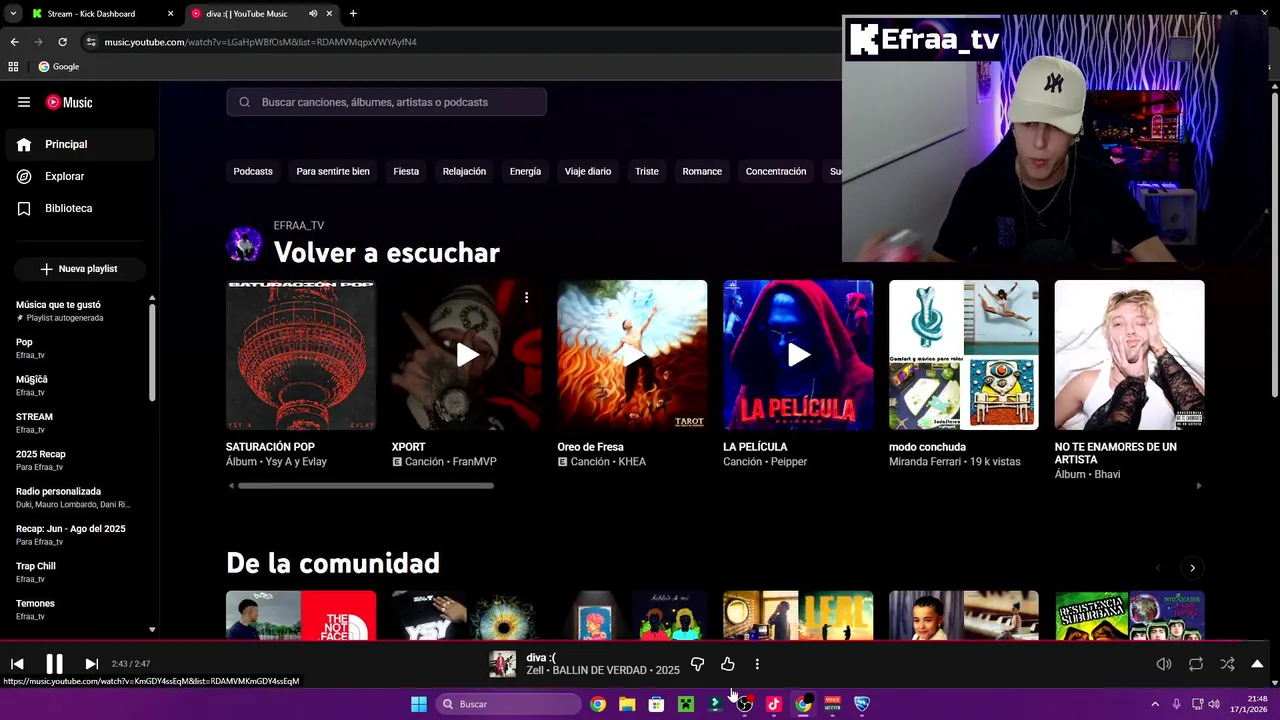Open Música que te gustó playlist
1280x720 pixels.
76,310
